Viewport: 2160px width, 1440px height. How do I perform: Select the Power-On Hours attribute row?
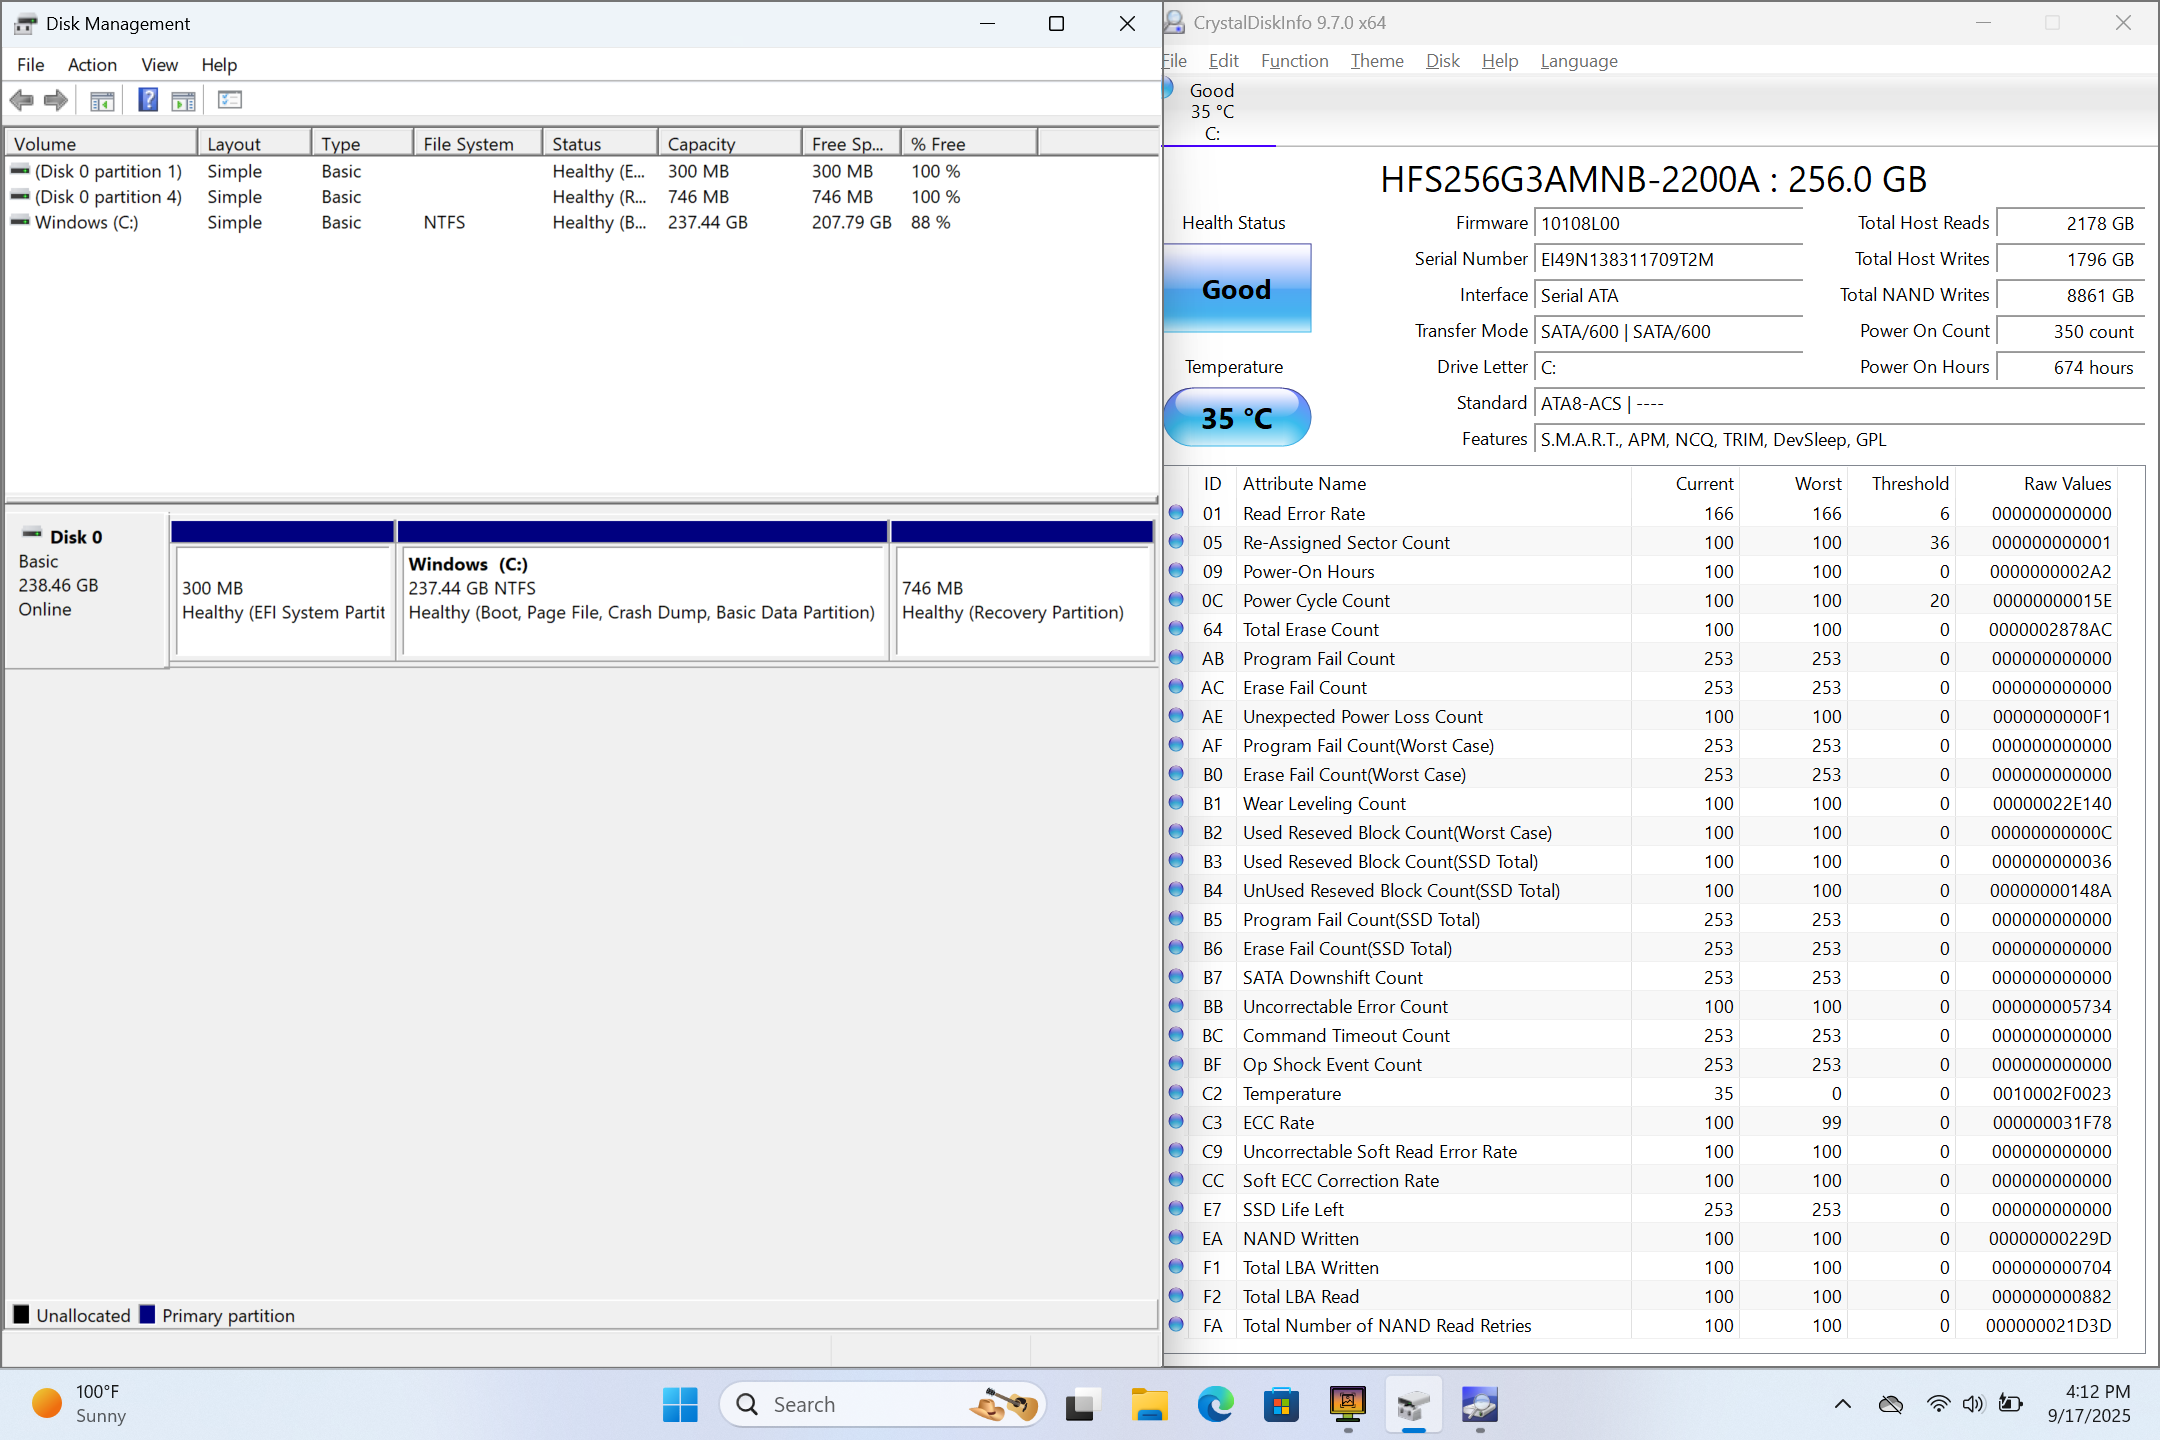click(1641, 572)
